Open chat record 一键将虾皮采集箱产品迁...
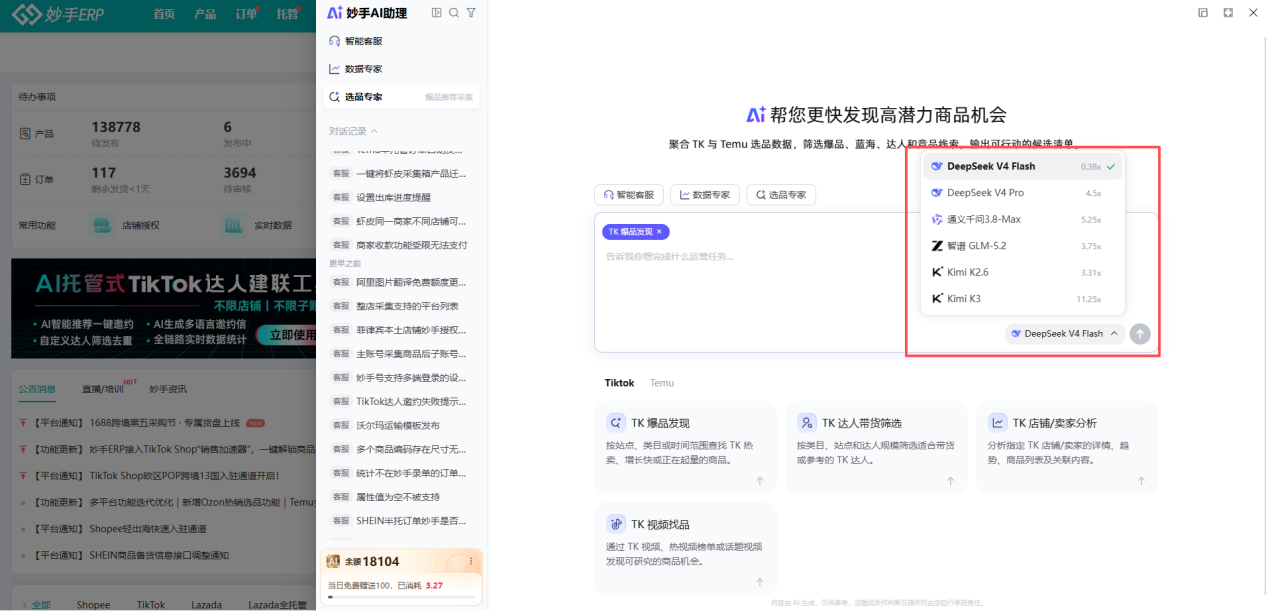 401,173
